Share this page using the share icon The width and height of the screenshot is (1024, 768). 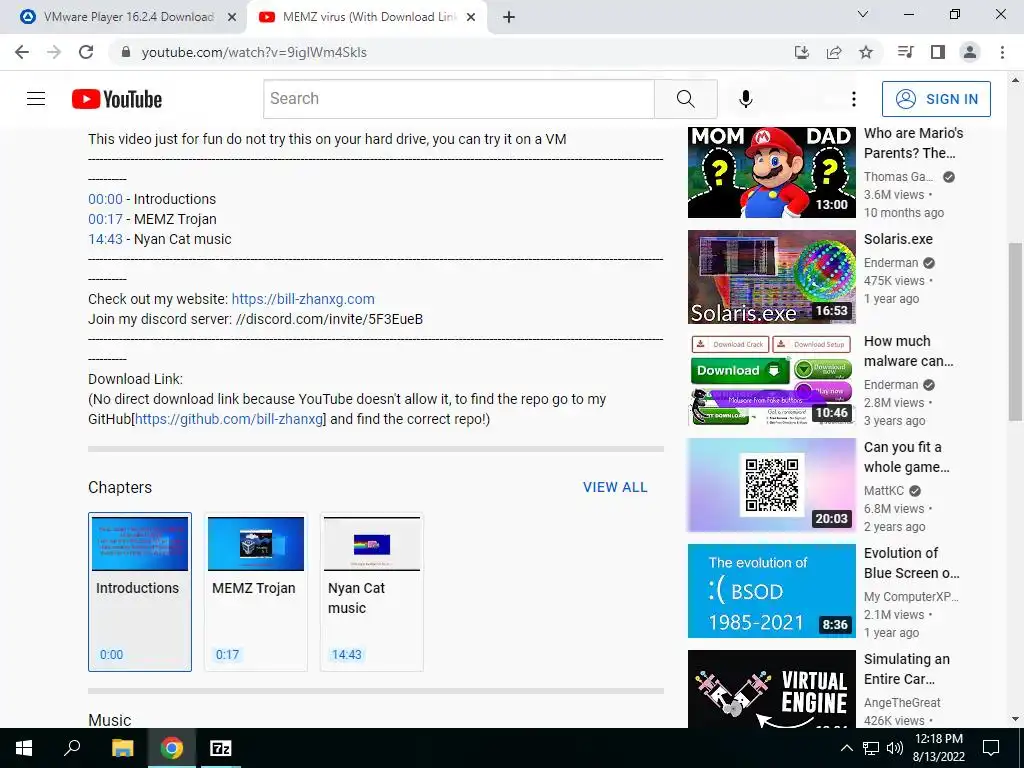834,52
